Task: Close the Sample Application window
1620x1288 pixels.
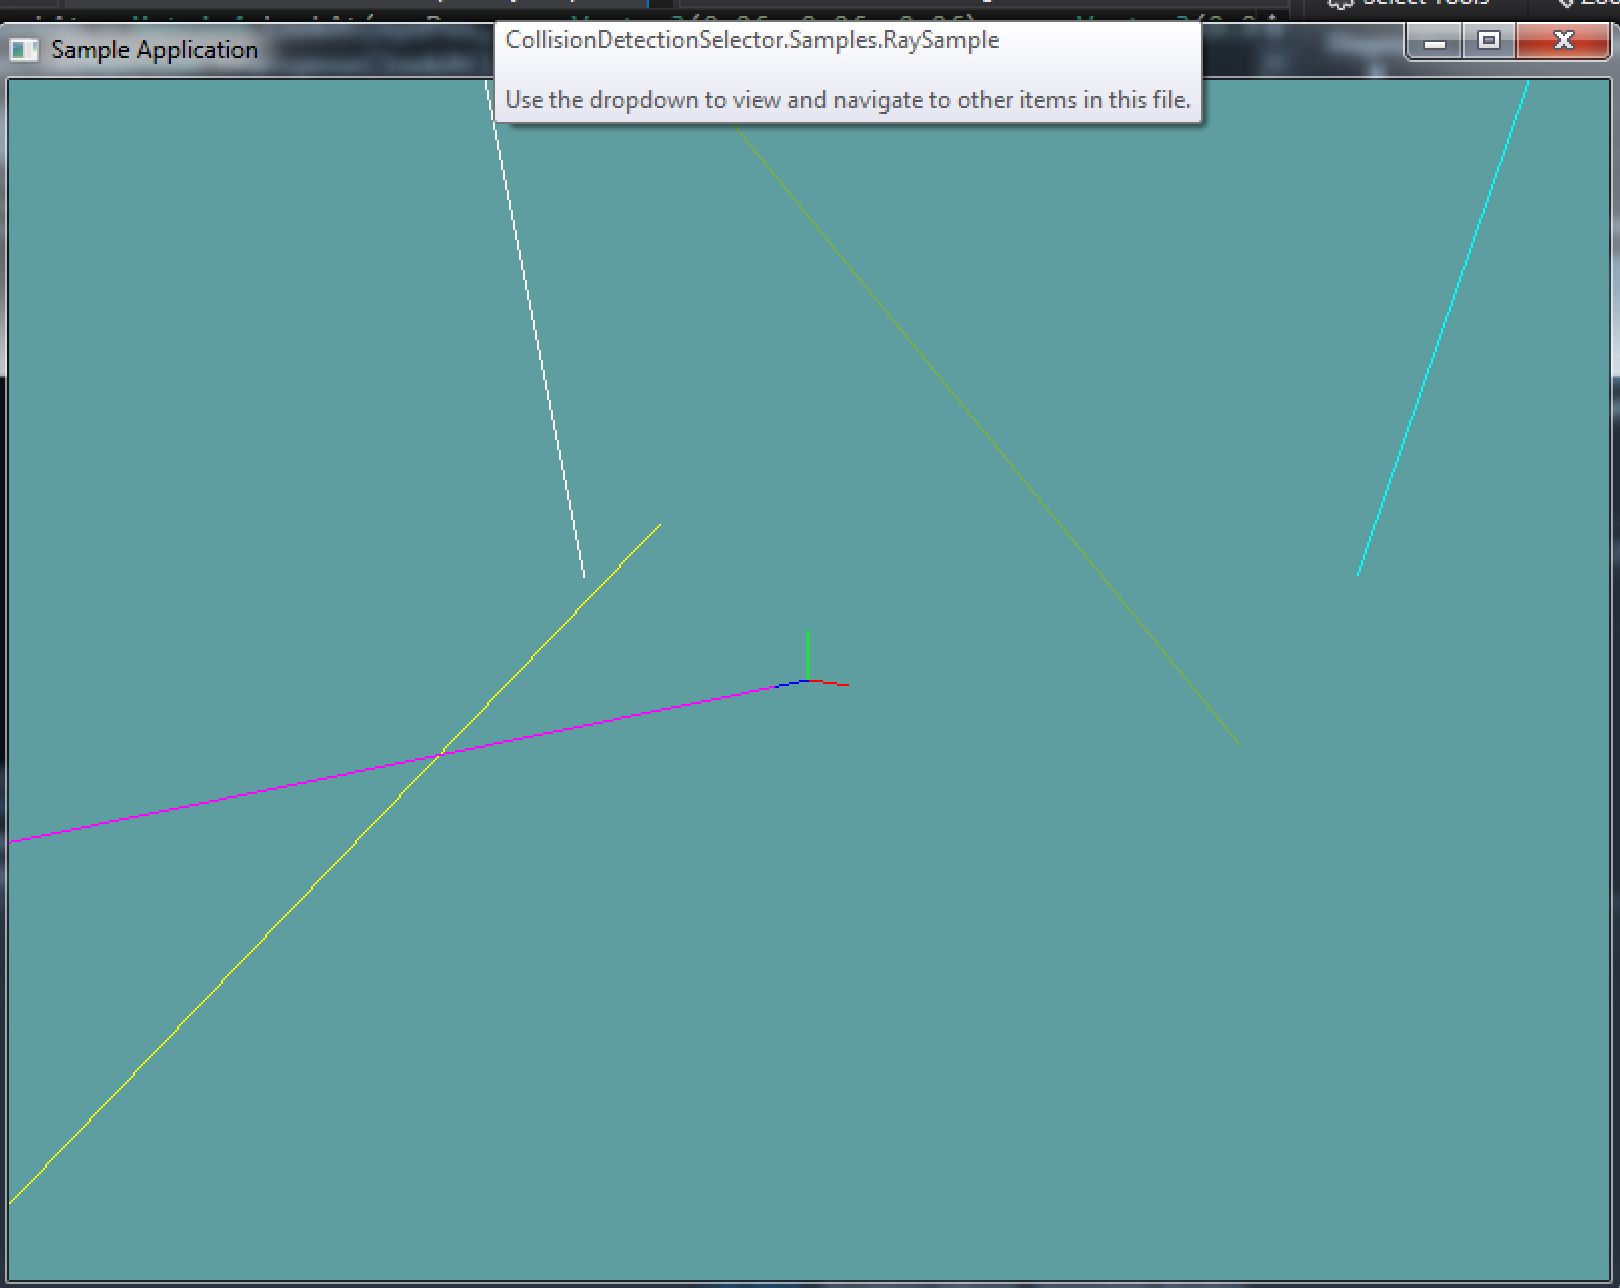Action: pyautogui.click(x=1563, y=41)
